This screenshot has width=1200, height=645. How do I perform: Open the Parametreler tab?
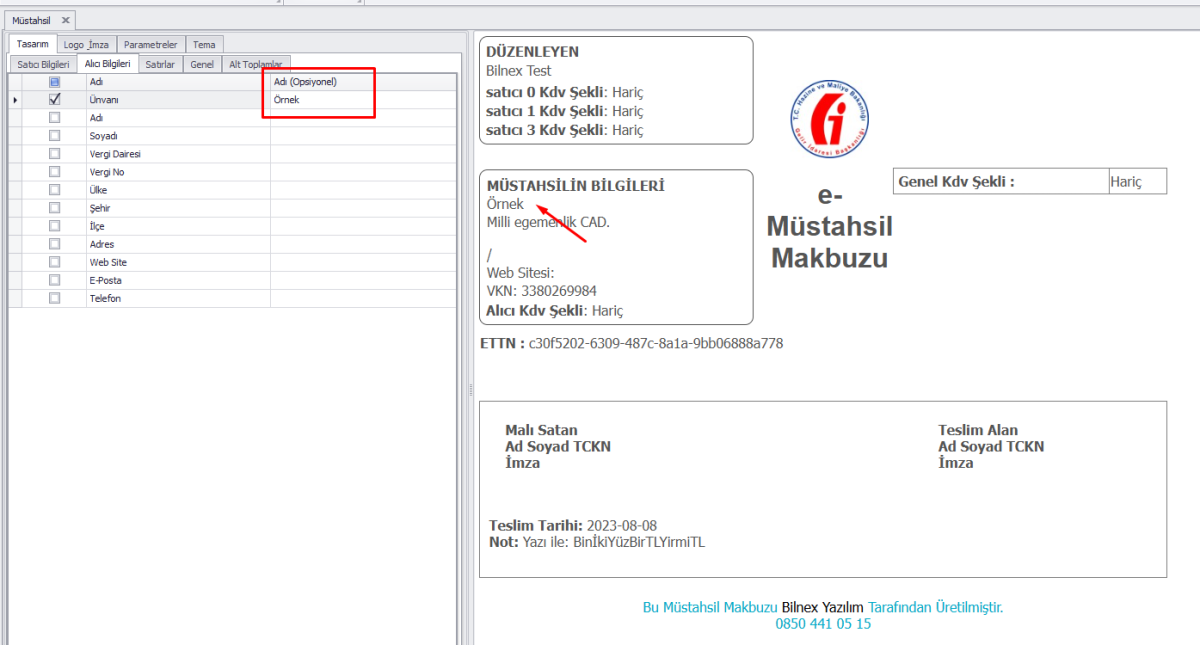150,44
